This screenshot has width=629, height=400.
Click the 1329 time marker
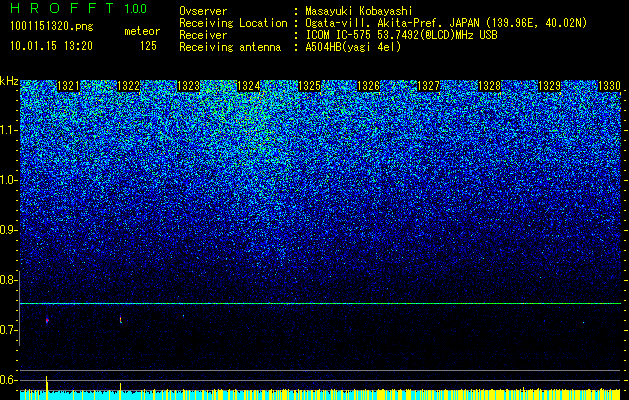click(x=549, y=86)
